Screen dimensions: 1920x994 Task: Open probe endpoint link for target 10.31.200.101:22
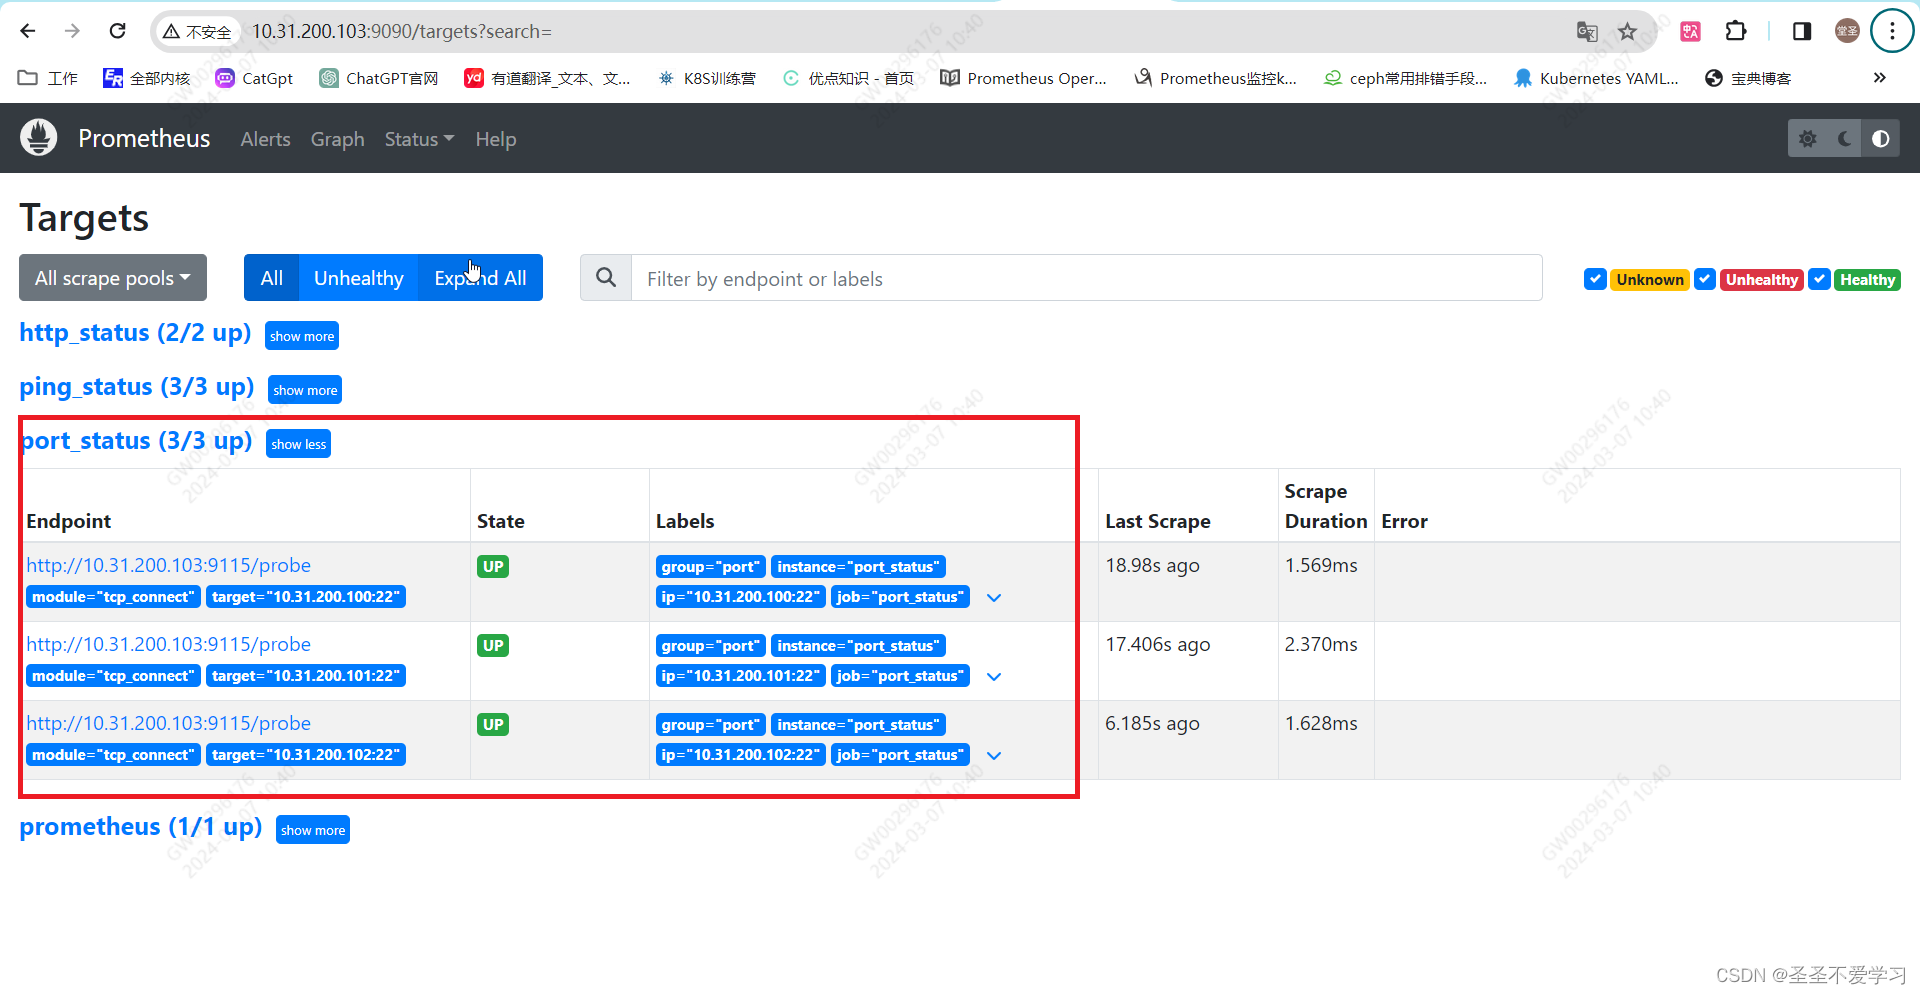pos(168,644)
